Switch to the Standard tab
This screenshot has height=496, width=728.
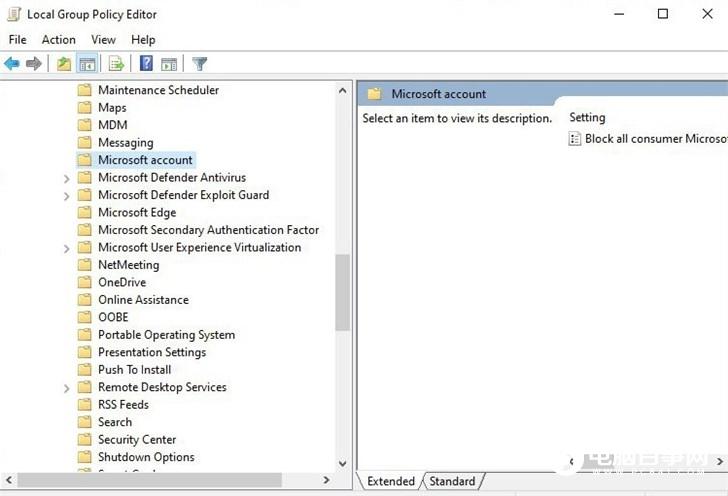pos(452,481)
